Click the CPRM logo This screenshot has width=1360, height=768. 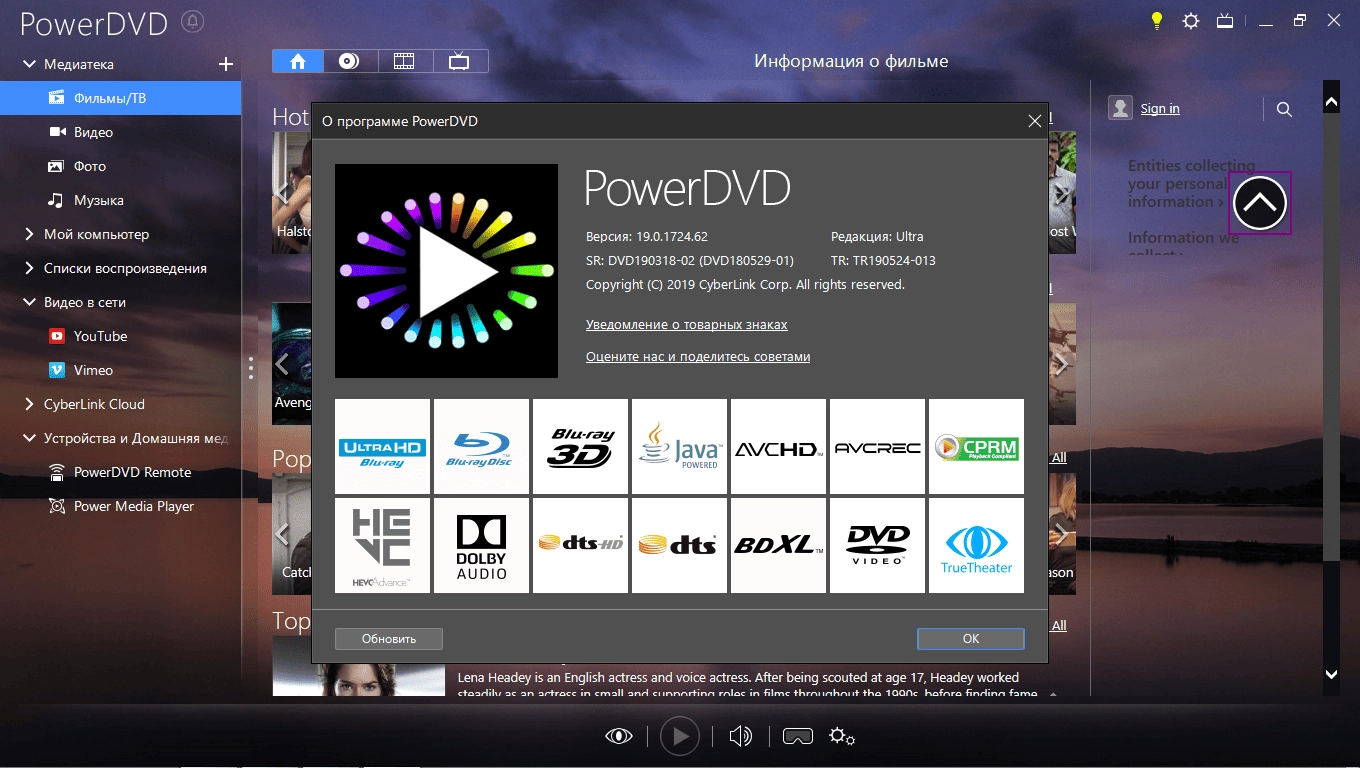point(976,446)
